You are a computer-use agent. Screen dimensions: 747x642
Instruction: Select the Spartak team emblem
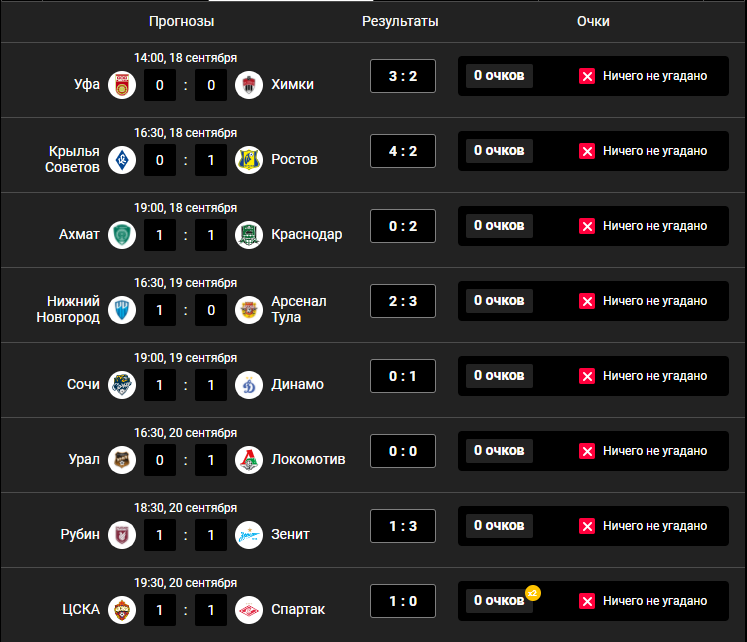(249, 610)
